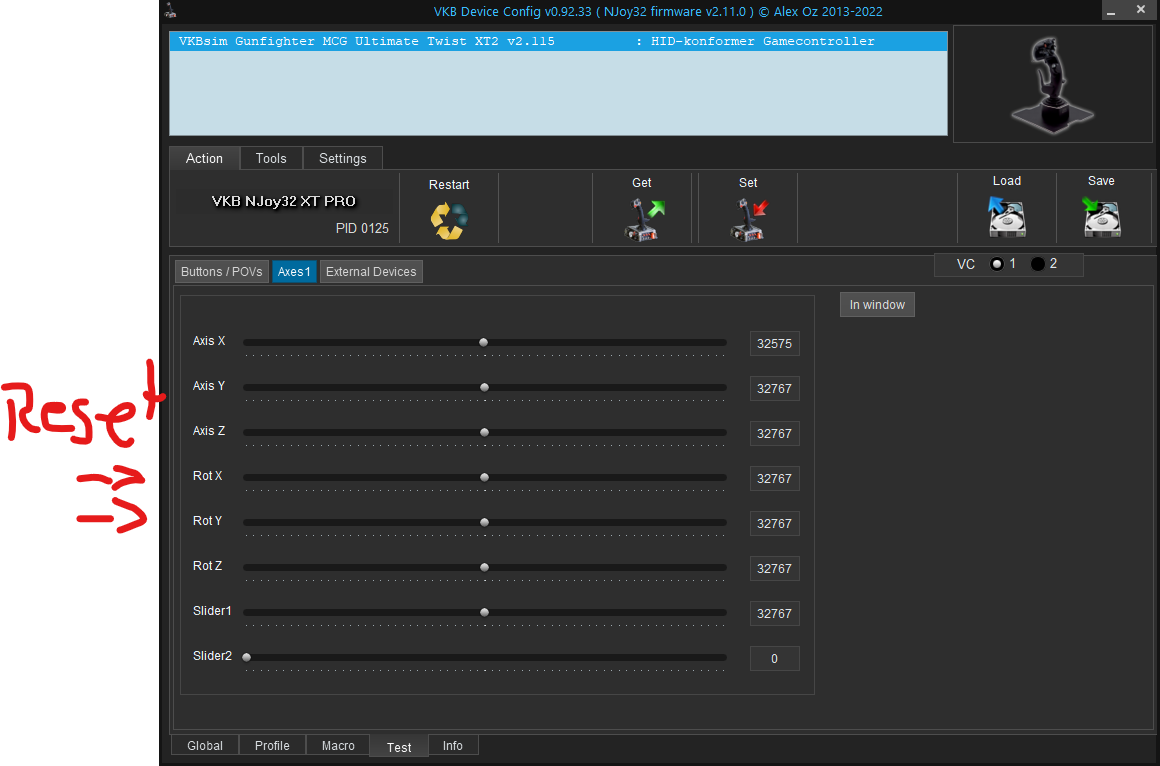
Task: Switch to External Devices tab
Action: pyautogui.click(x=371, y=272)
